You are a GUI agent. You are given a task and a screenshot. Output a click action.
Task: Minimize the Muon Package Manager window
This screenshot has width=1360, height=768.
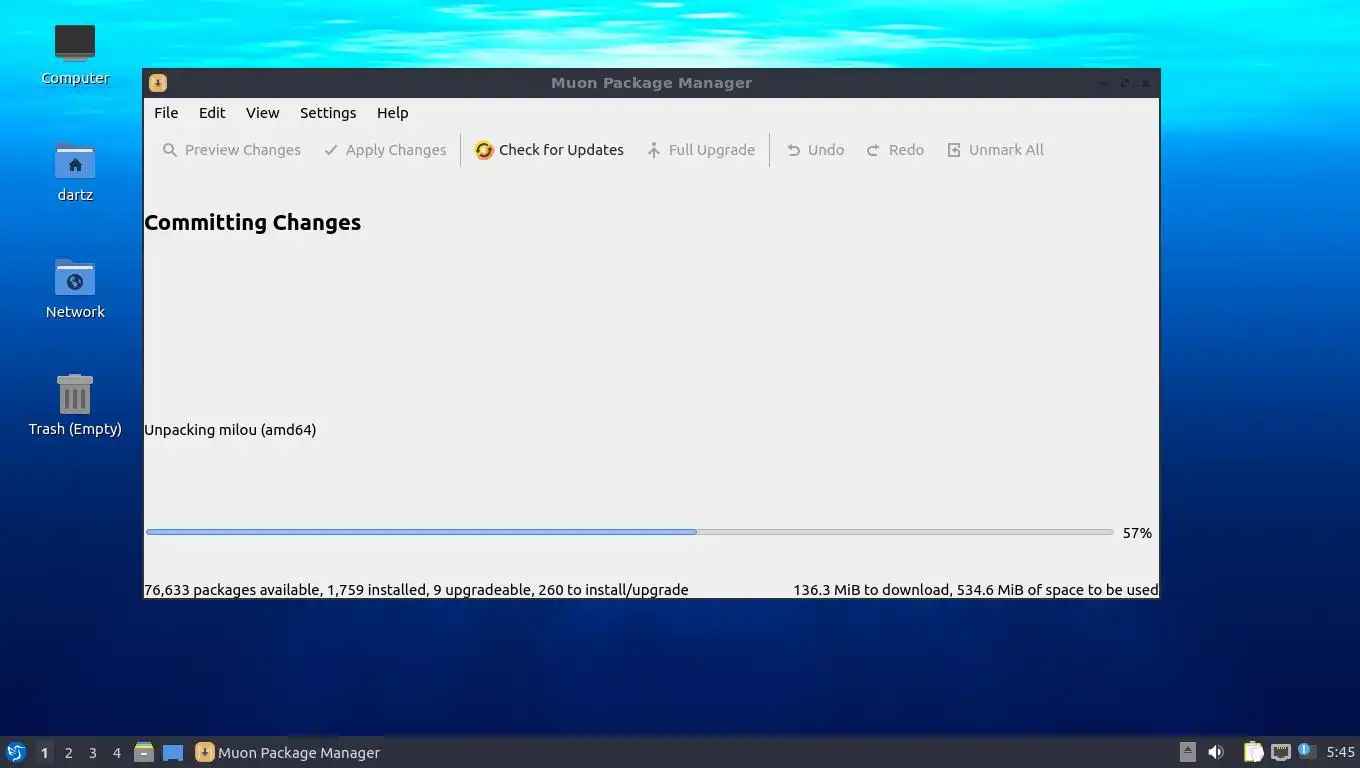1104,83
